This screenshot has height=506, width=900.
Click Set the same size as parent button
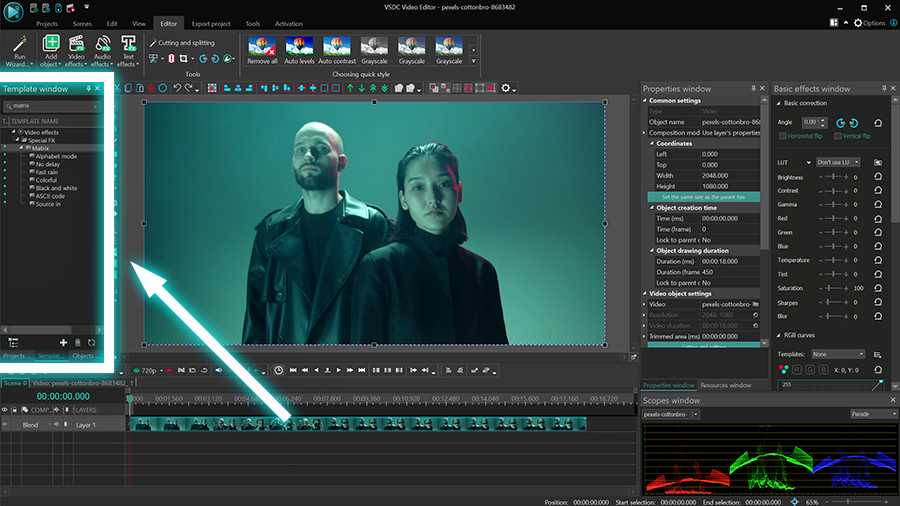pos(704,197)
